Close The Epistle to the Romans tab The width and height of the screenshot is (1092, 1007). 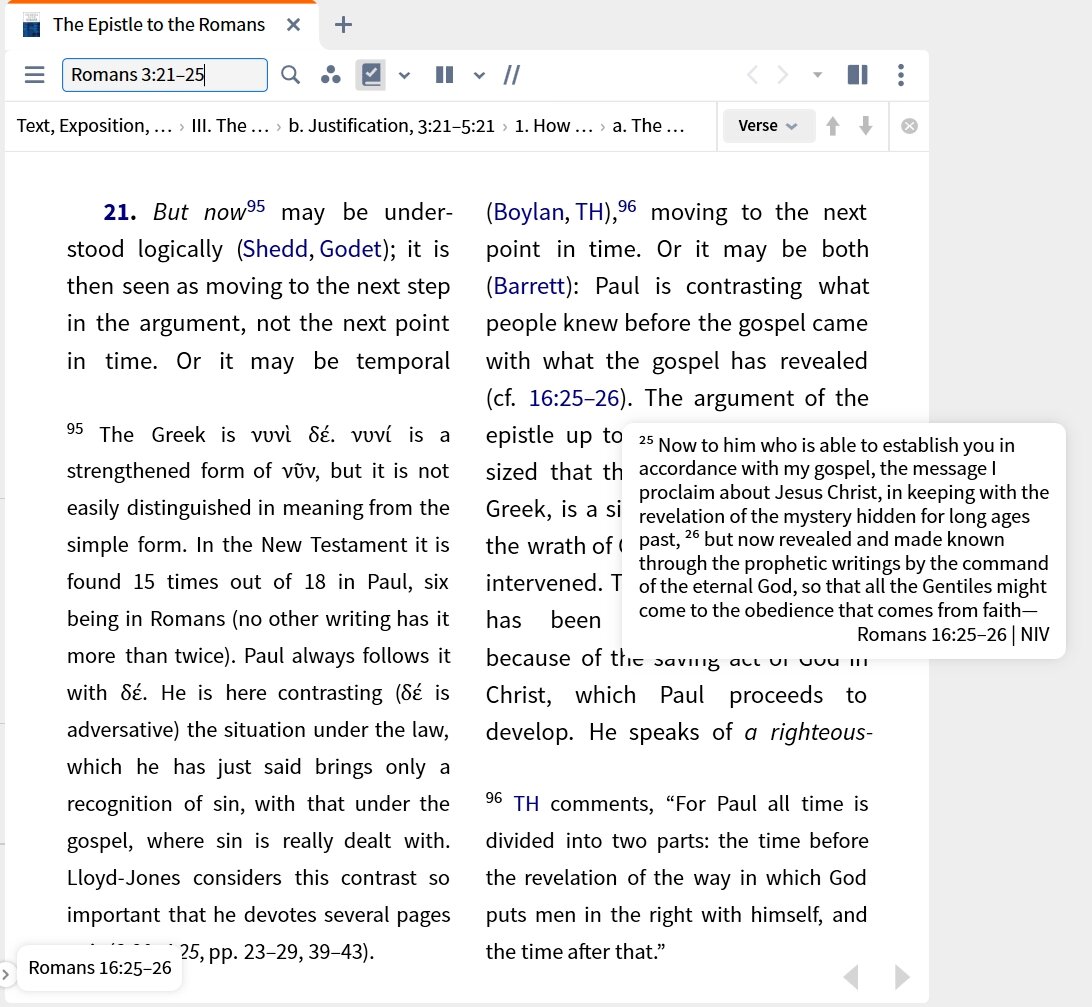pos(294,25)
